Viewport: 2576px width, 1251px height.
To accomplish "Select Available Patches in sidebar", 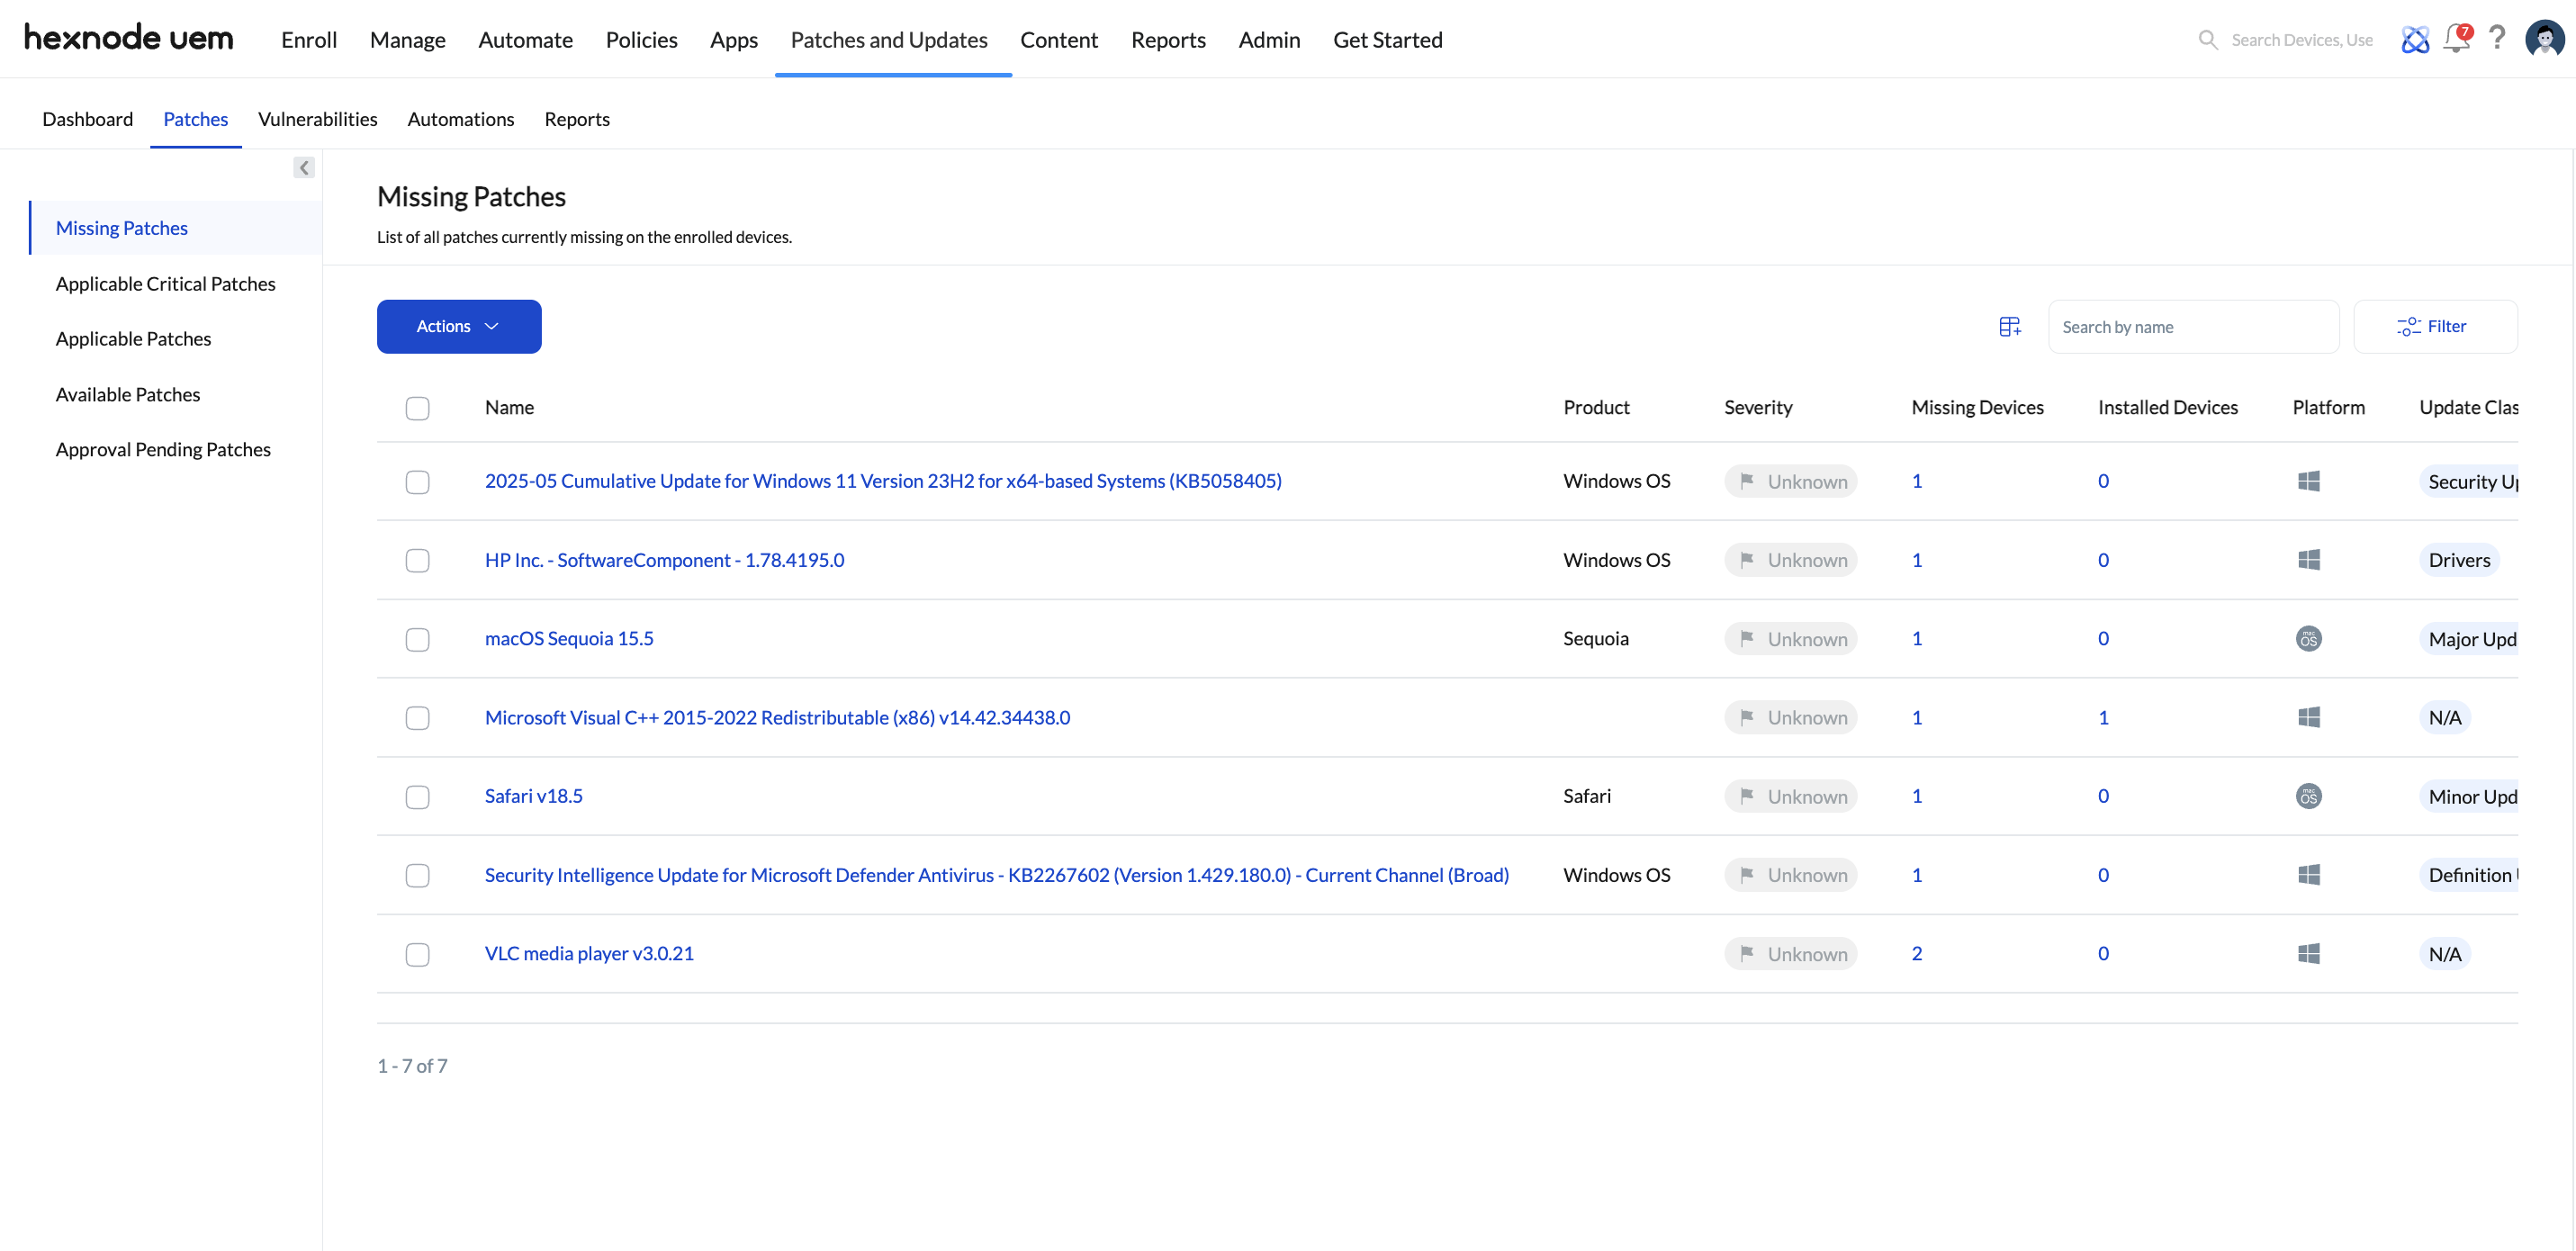I will pyautogui.click(x=127, y=394).
